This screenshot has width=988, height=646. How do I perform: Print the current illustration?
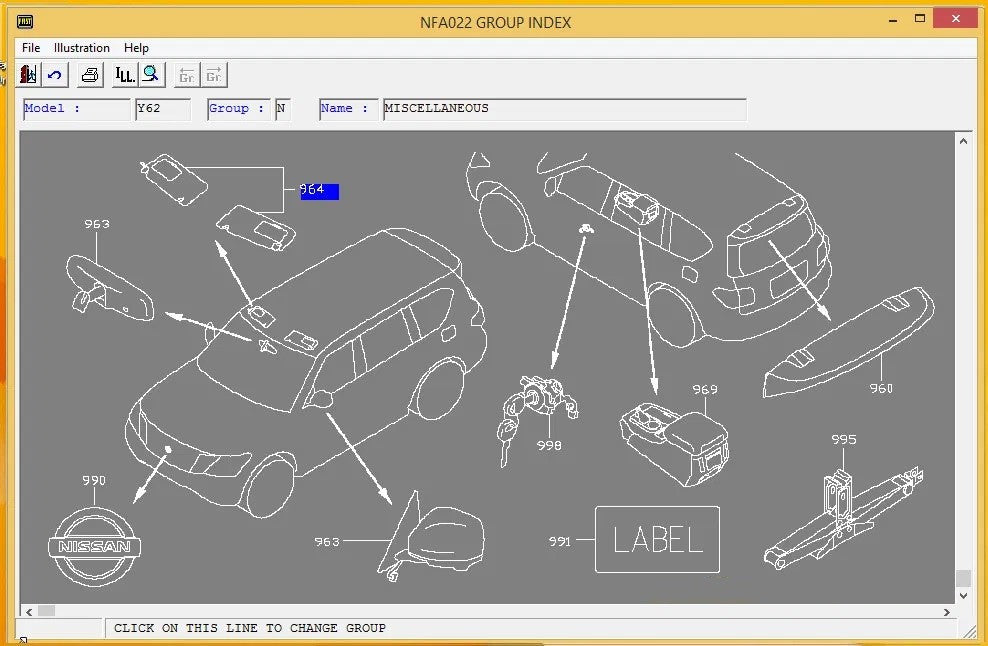[90, 75]
